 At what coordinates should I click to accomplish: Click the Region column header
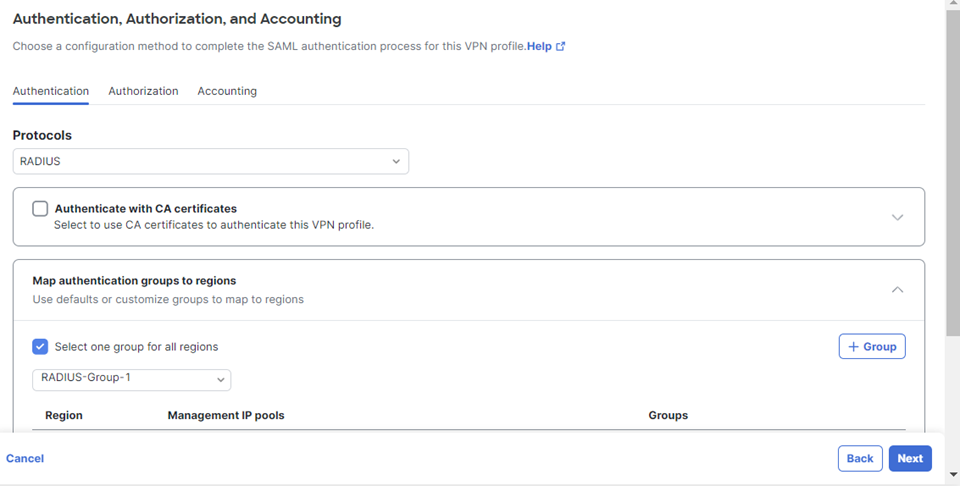coord(64,416)
